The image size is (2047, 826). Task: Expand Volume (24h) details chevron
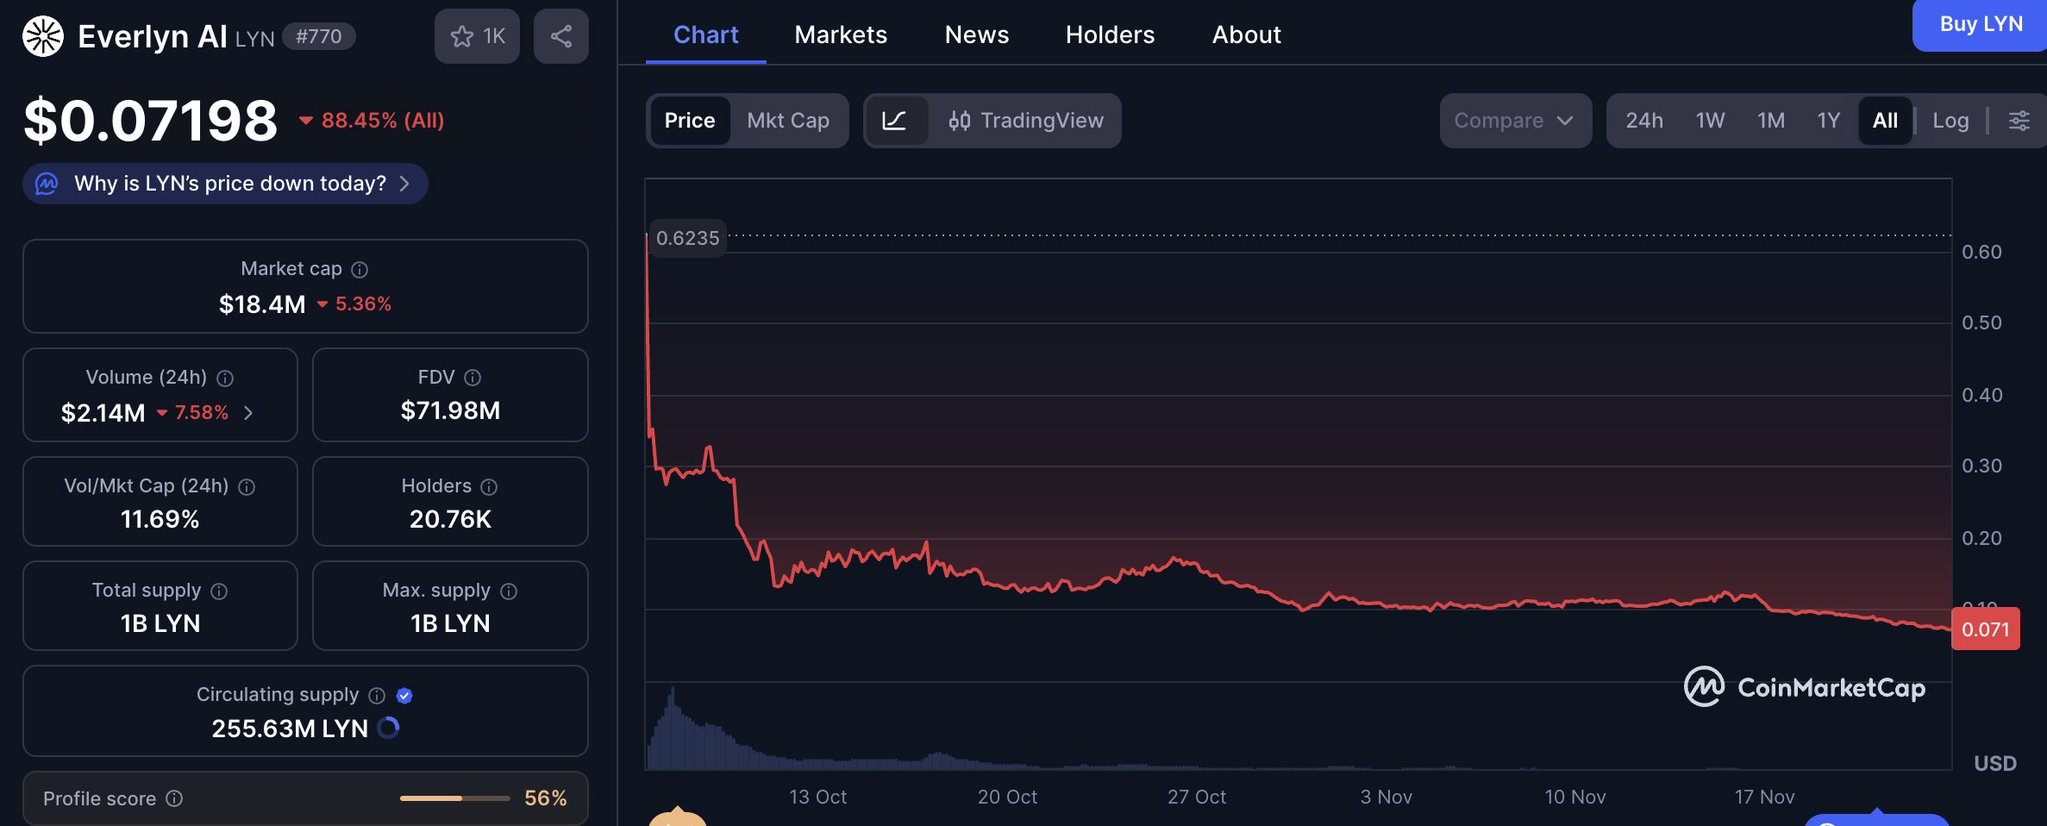pos(248,413)
